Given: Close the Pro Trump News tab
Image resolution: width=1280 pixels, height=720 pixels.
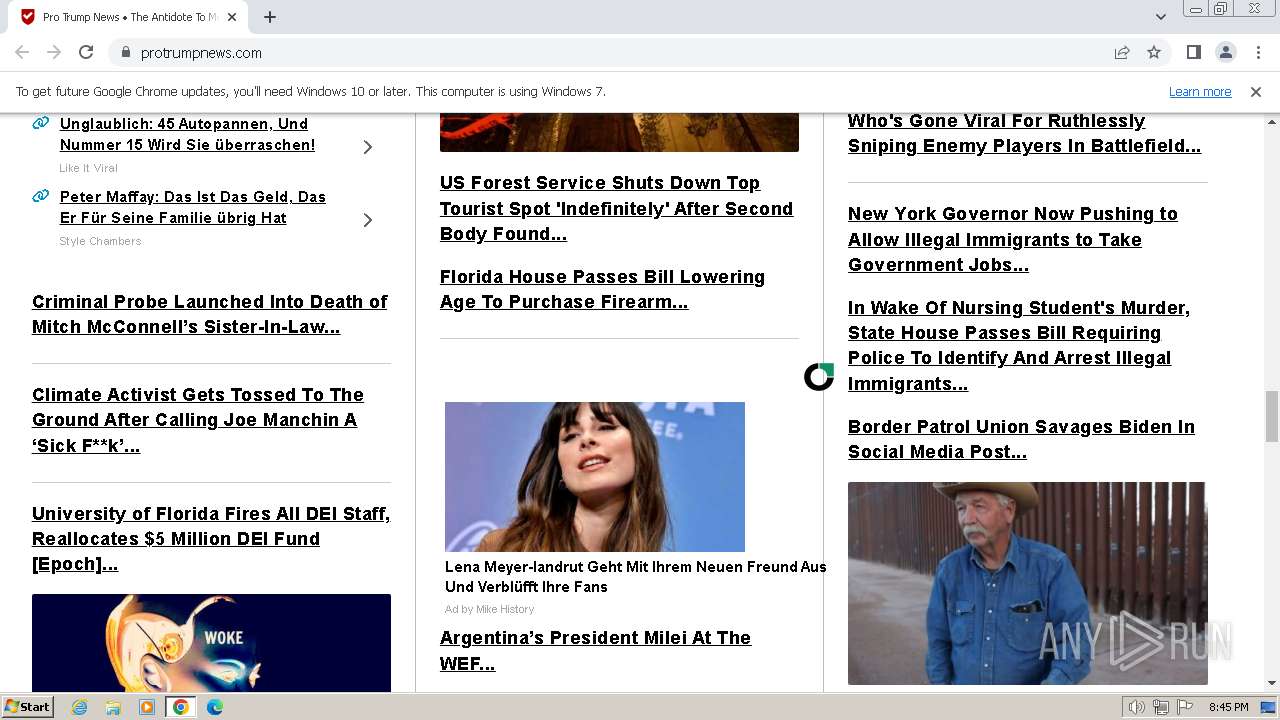Looking at the screenshot, I should (232, 17).
